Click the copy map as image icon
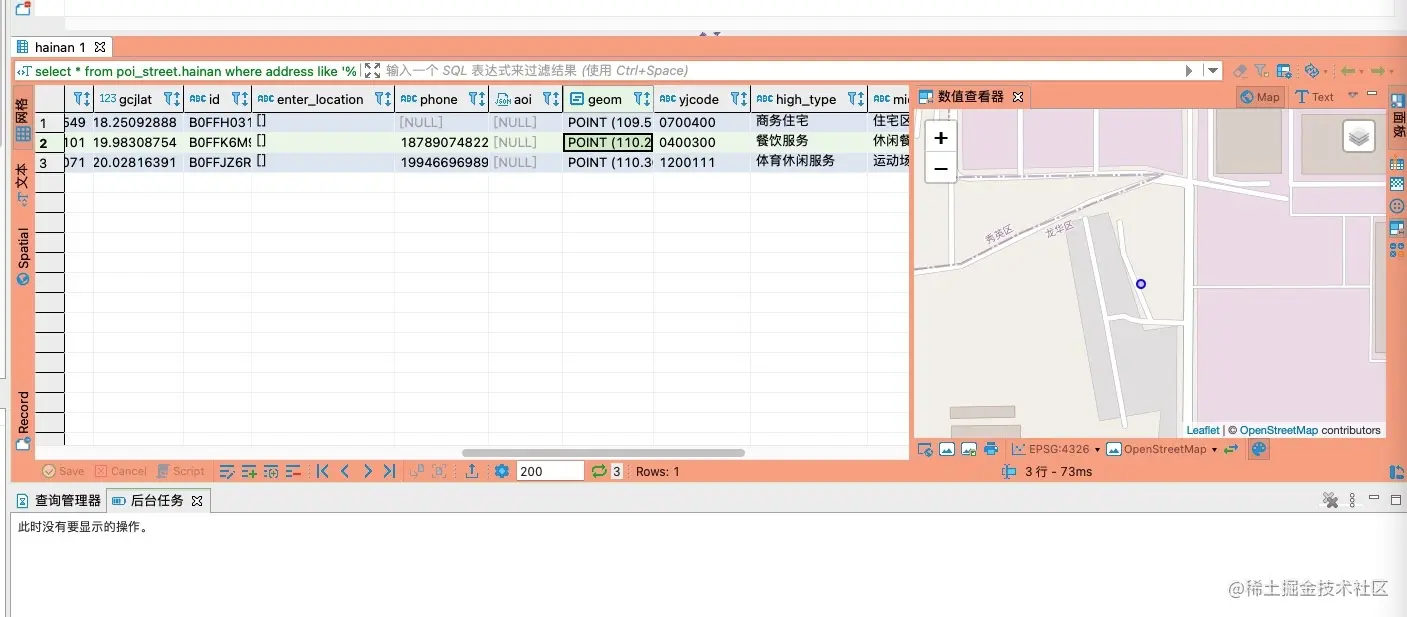The height and width of the screenshot is (617, 1407). pos(947,449)
